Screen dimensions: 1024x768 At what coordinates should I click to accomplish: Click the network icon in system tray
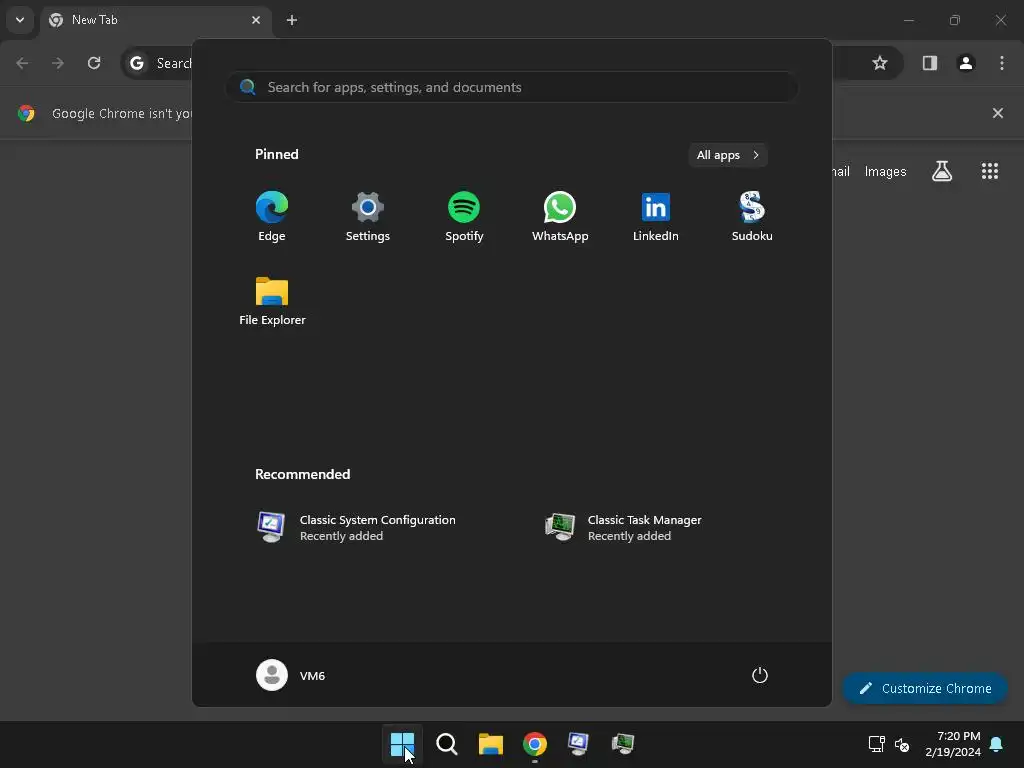tap(876, 744)
